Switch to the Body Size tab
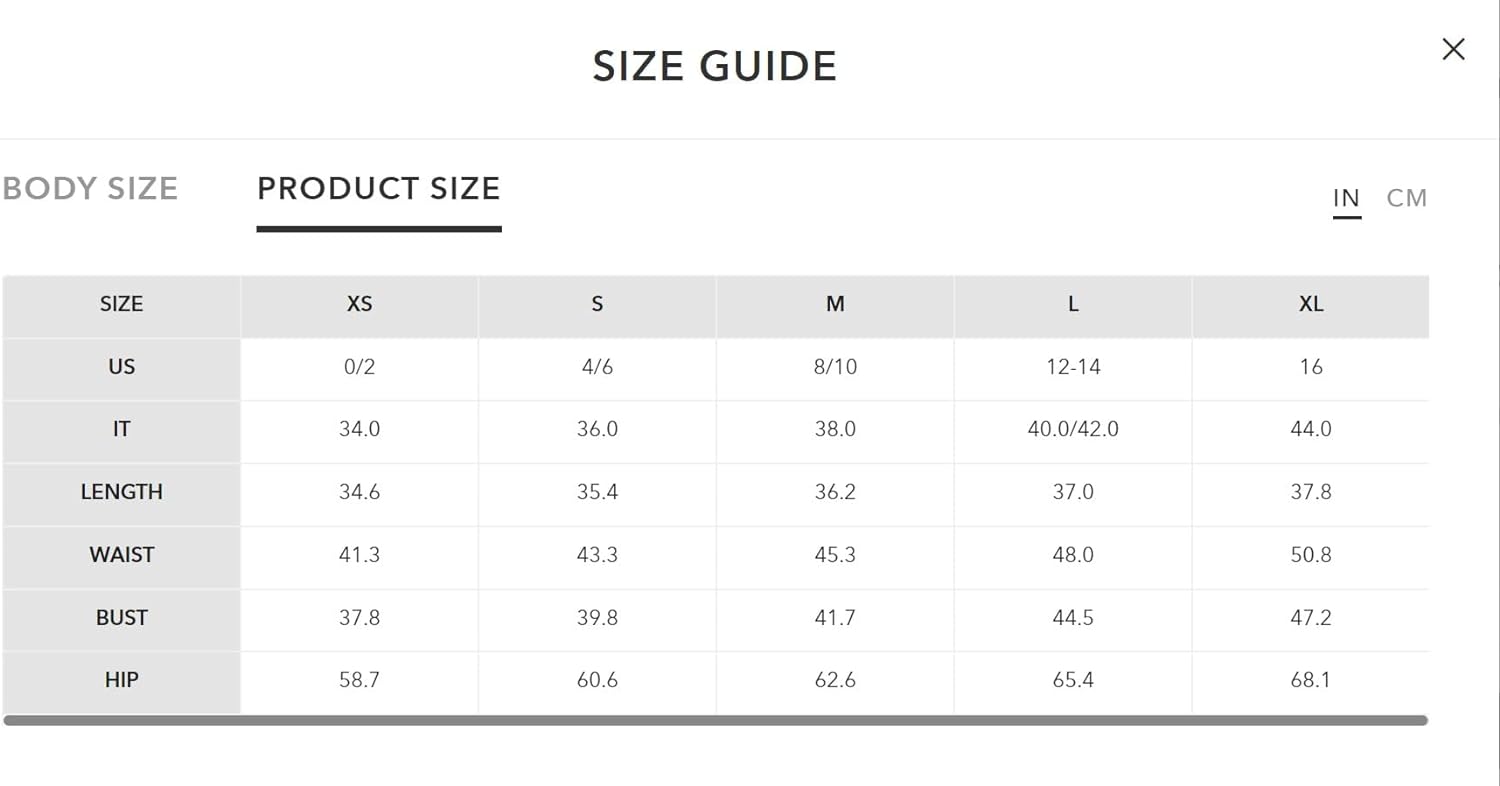Viewport: 1500px width, 786px height. pyautogui.click(x=90, y=189)
